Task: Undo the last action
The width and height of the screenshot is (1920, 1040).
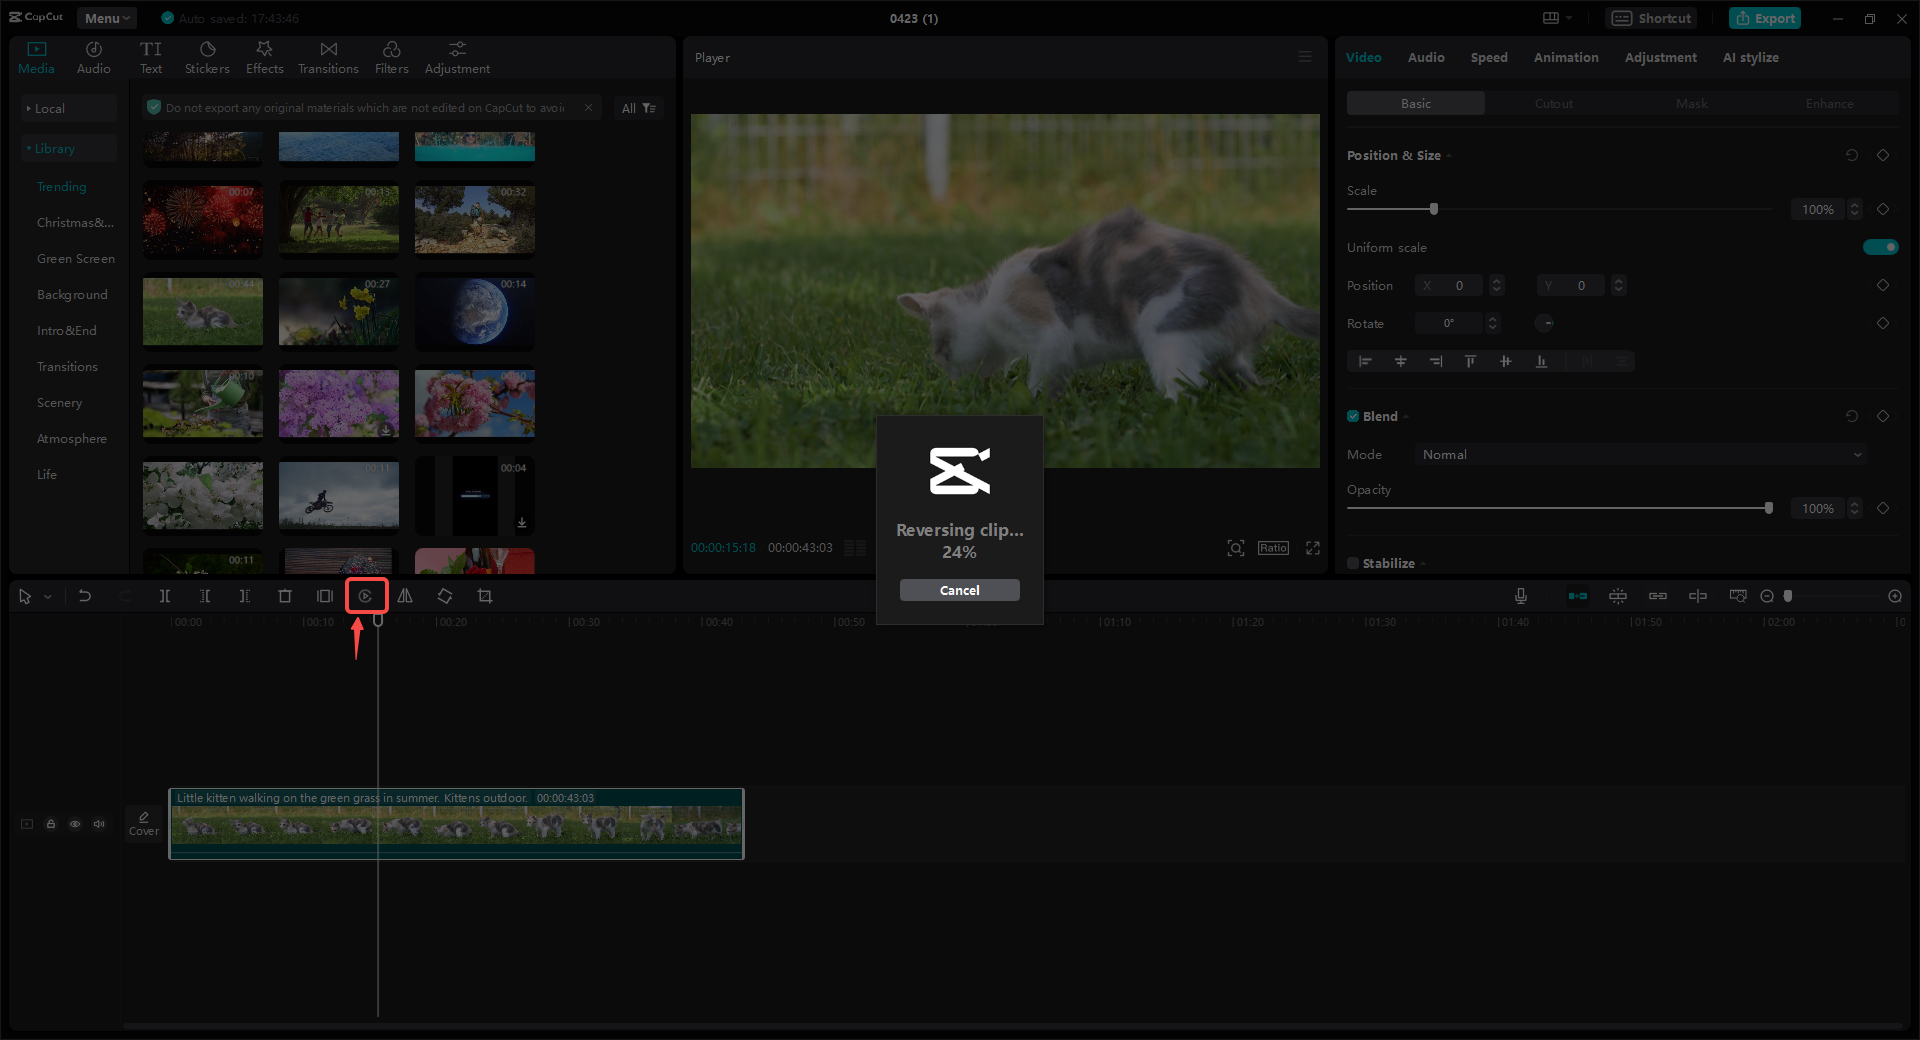Action: tap(85, 596)
